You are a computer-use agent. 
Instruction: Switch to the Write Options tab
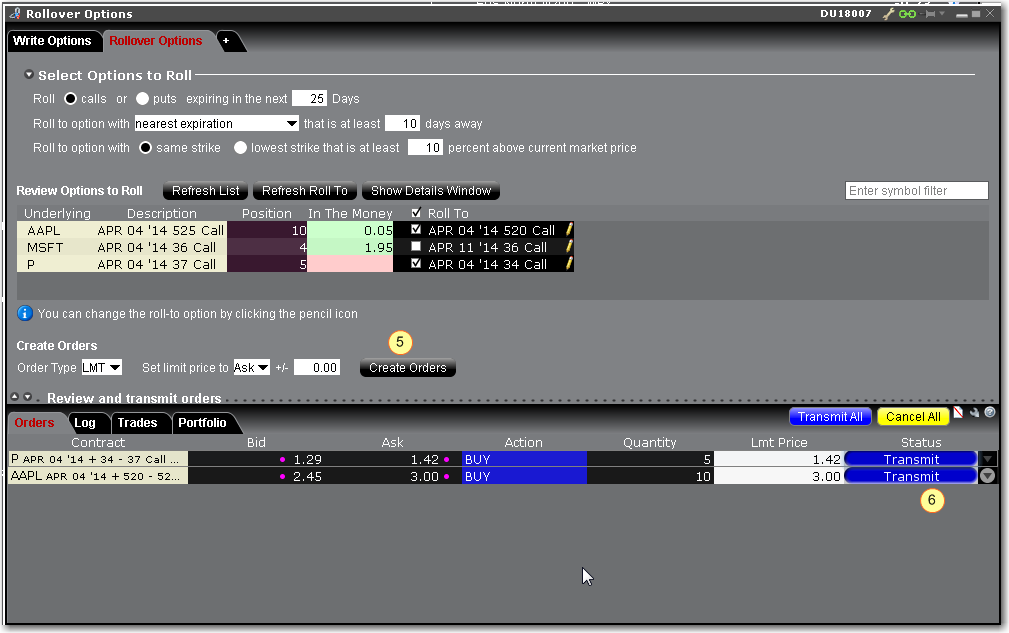click(x=52, y=41)
